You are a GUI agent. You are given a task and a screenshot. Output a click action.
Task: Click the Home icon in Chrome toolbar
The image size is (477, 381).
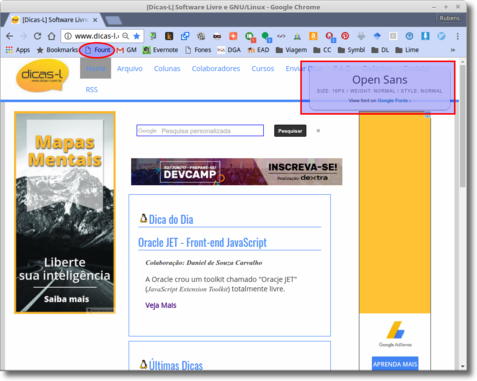pyautogui.click(x=51, y=36)
